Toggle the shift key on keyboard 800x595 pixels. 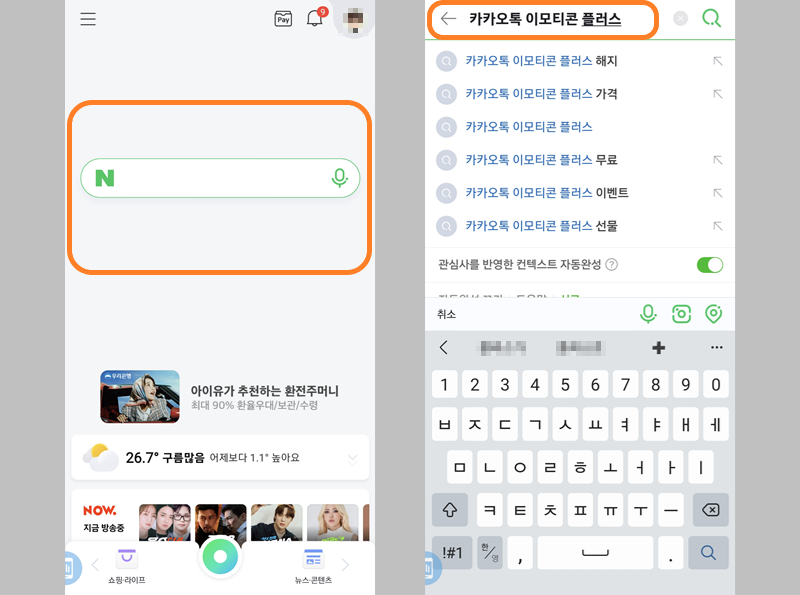[x=449, y=510]
